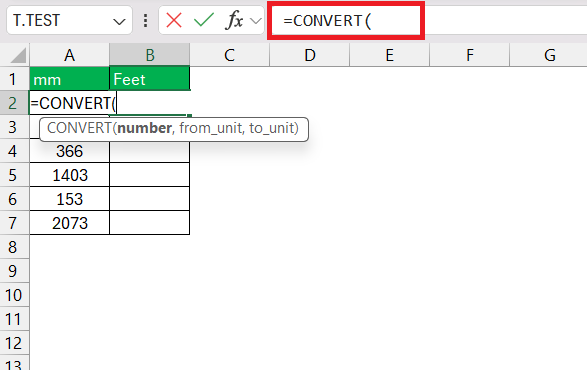Click empty Feet cell beside 1403
Viewport: 587px width, 370px height.
[x=150, y=175]
